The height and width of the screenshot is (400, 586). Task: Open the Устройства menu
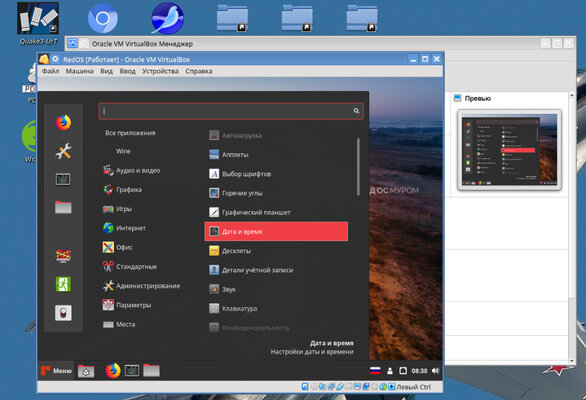coord(160,71)
